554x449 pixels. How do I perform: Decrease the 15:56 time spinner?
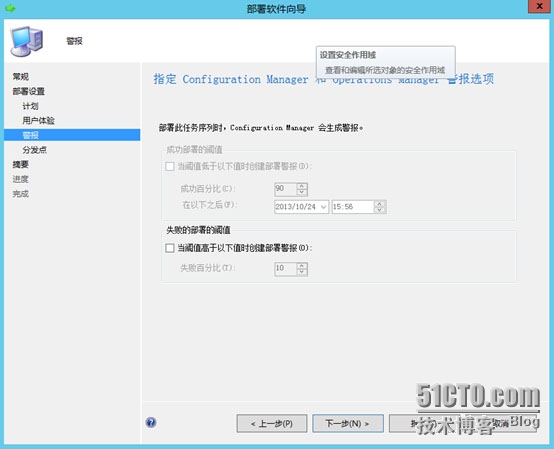click(380, 210)
